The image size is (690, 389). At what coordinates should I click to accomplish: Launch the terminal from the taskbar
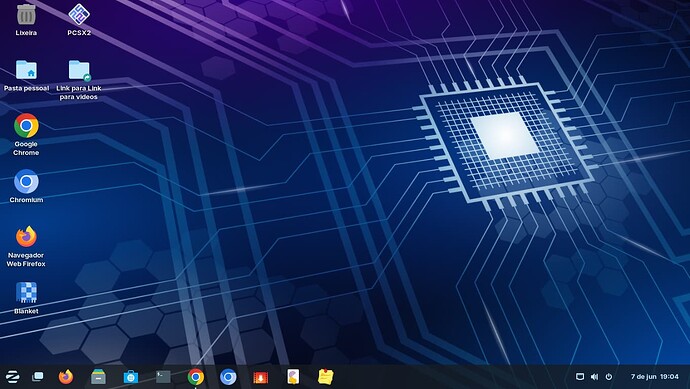click(x=163, y=377)
